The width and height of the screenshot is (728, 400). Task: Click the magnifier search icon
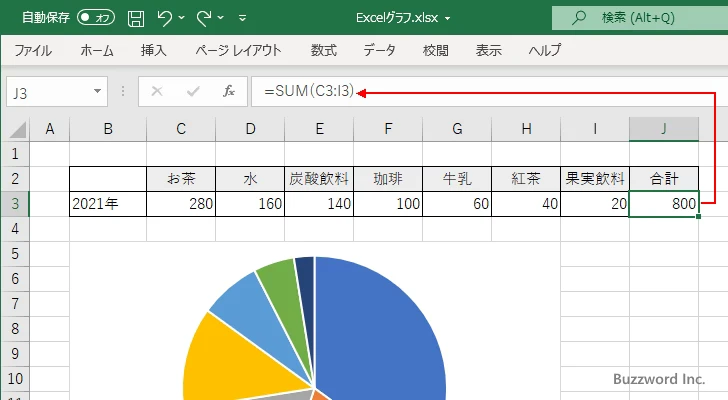[x=578, y=18]
